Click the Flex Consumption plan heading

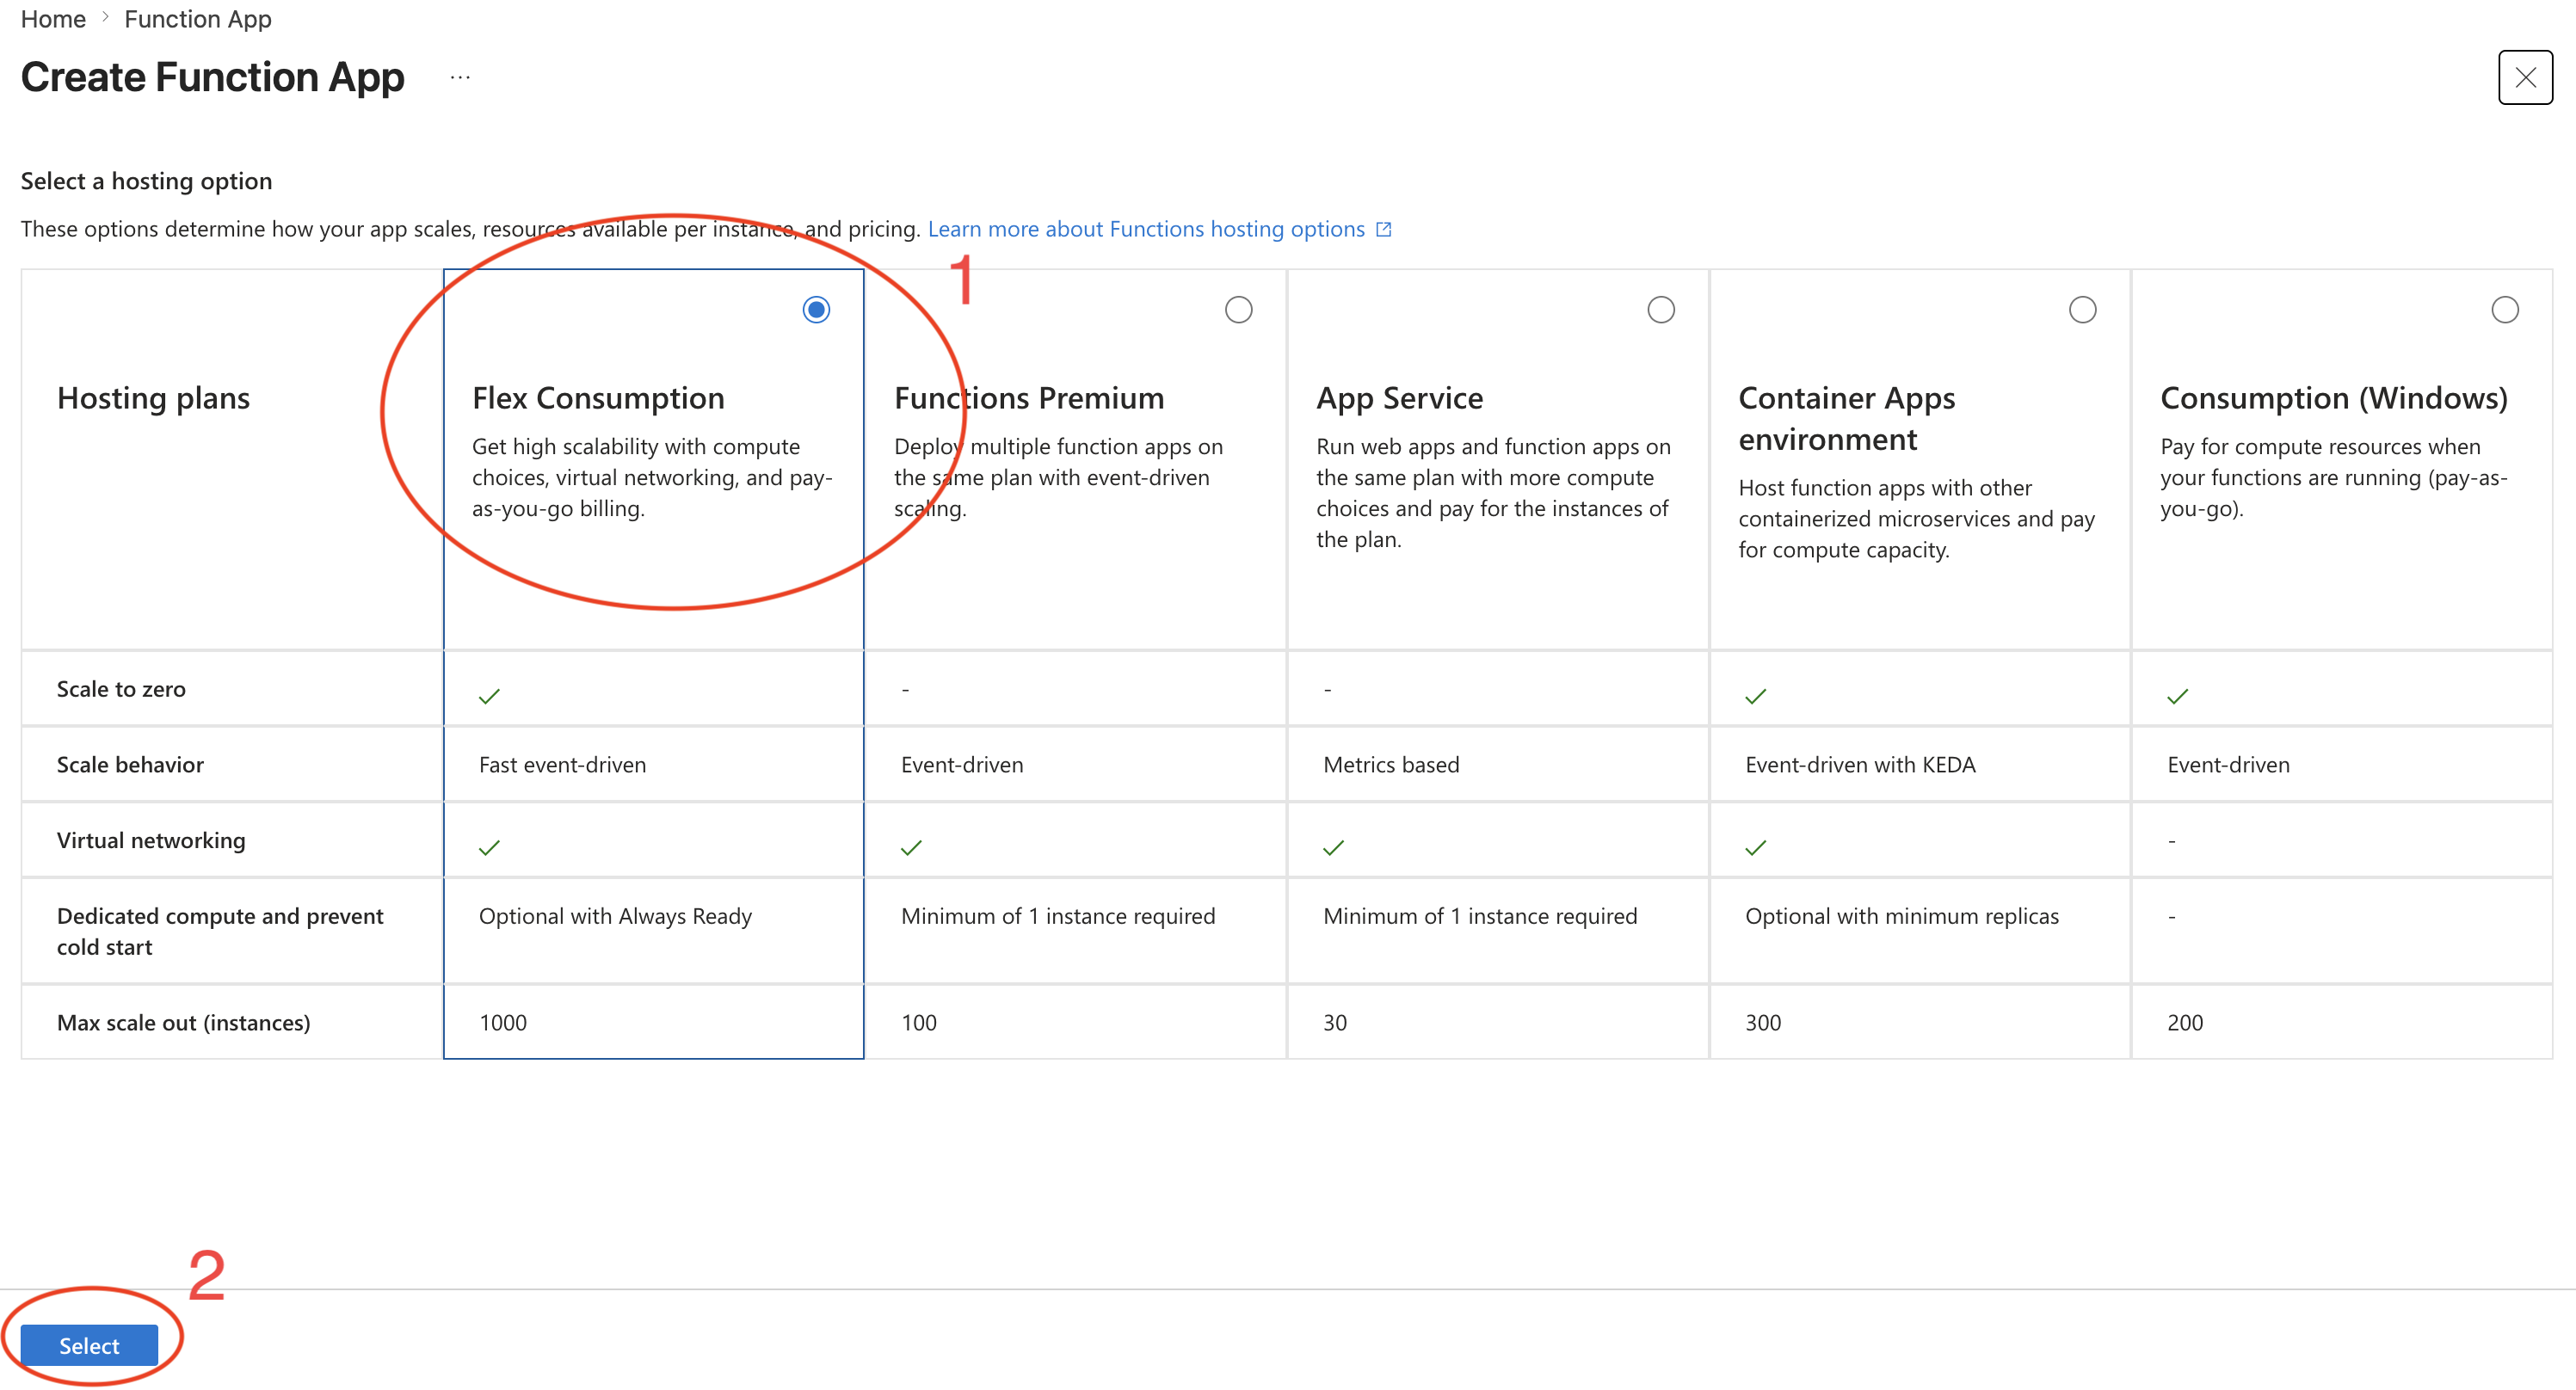click(598, 398)
